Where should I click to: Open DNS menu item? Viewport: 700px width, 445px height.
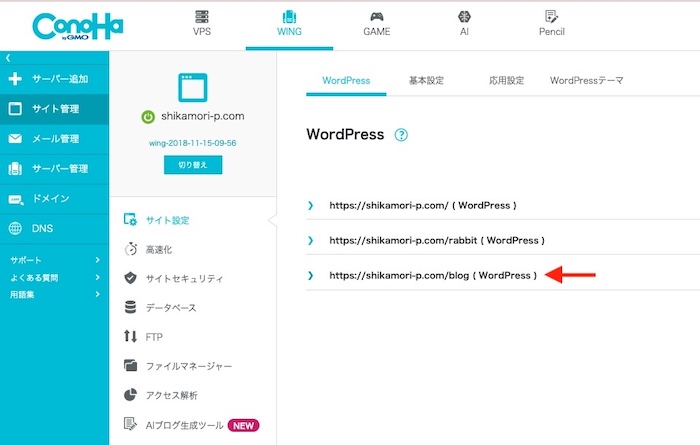[x=54, y=229]
